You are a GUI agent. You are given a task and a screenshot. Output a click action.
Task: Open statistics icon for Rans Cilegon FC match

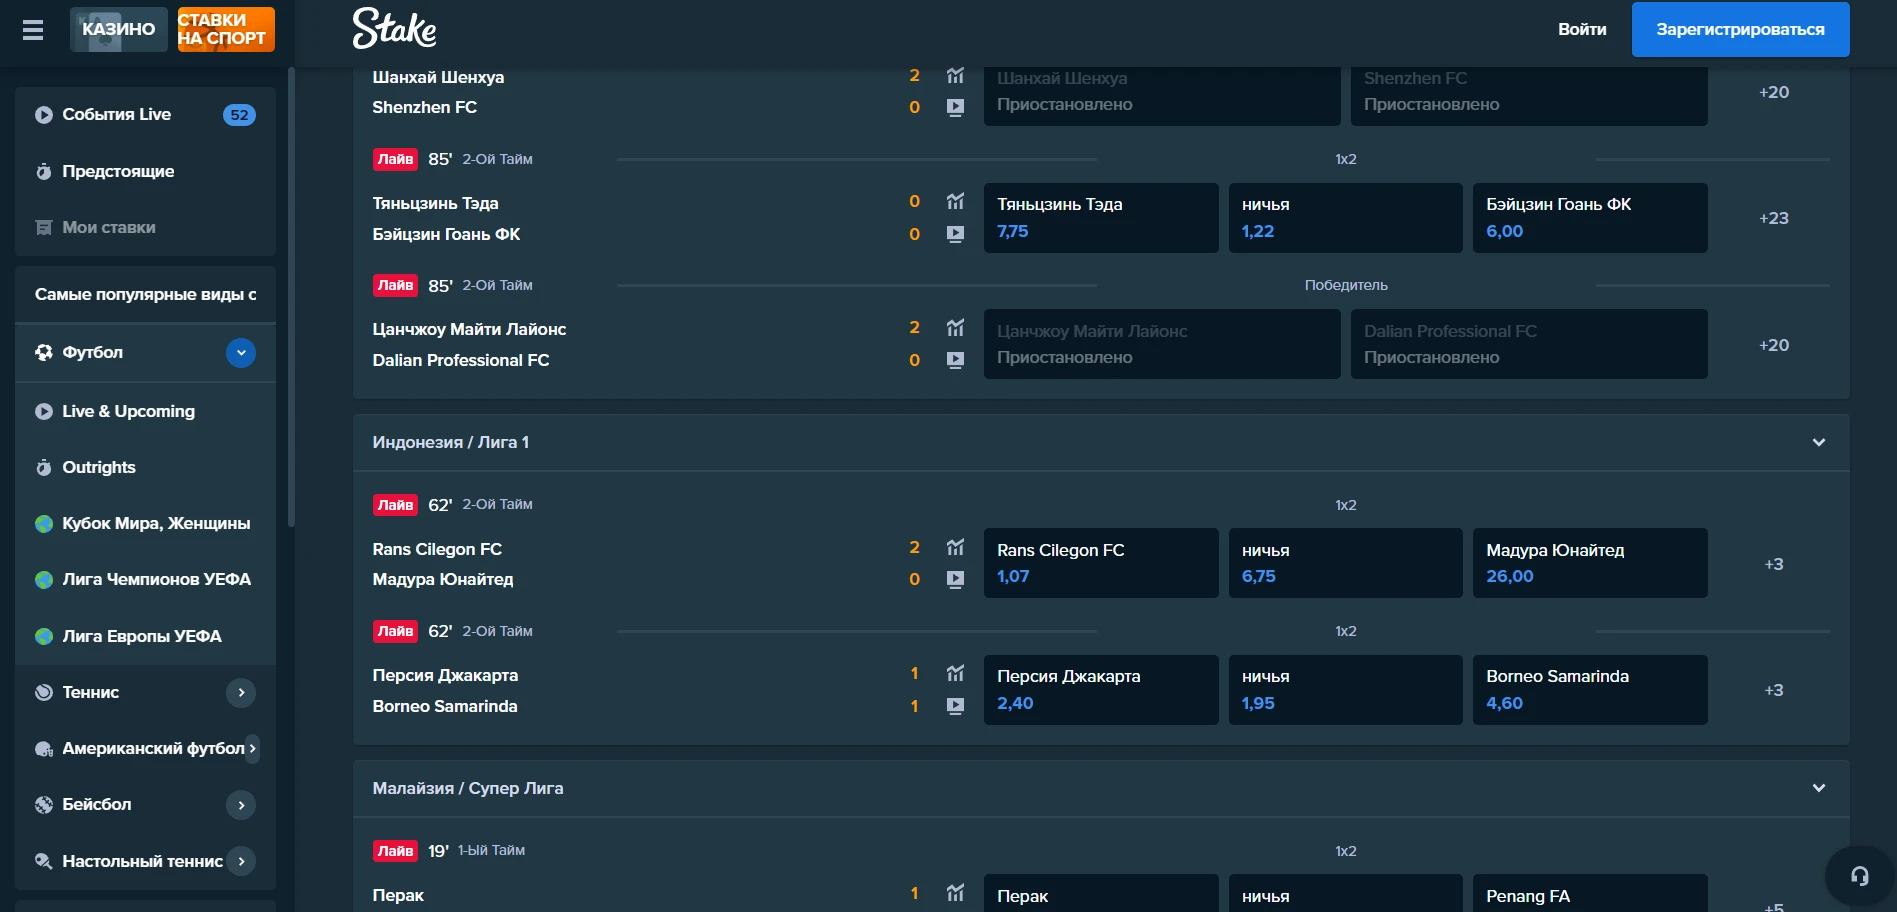955,547
